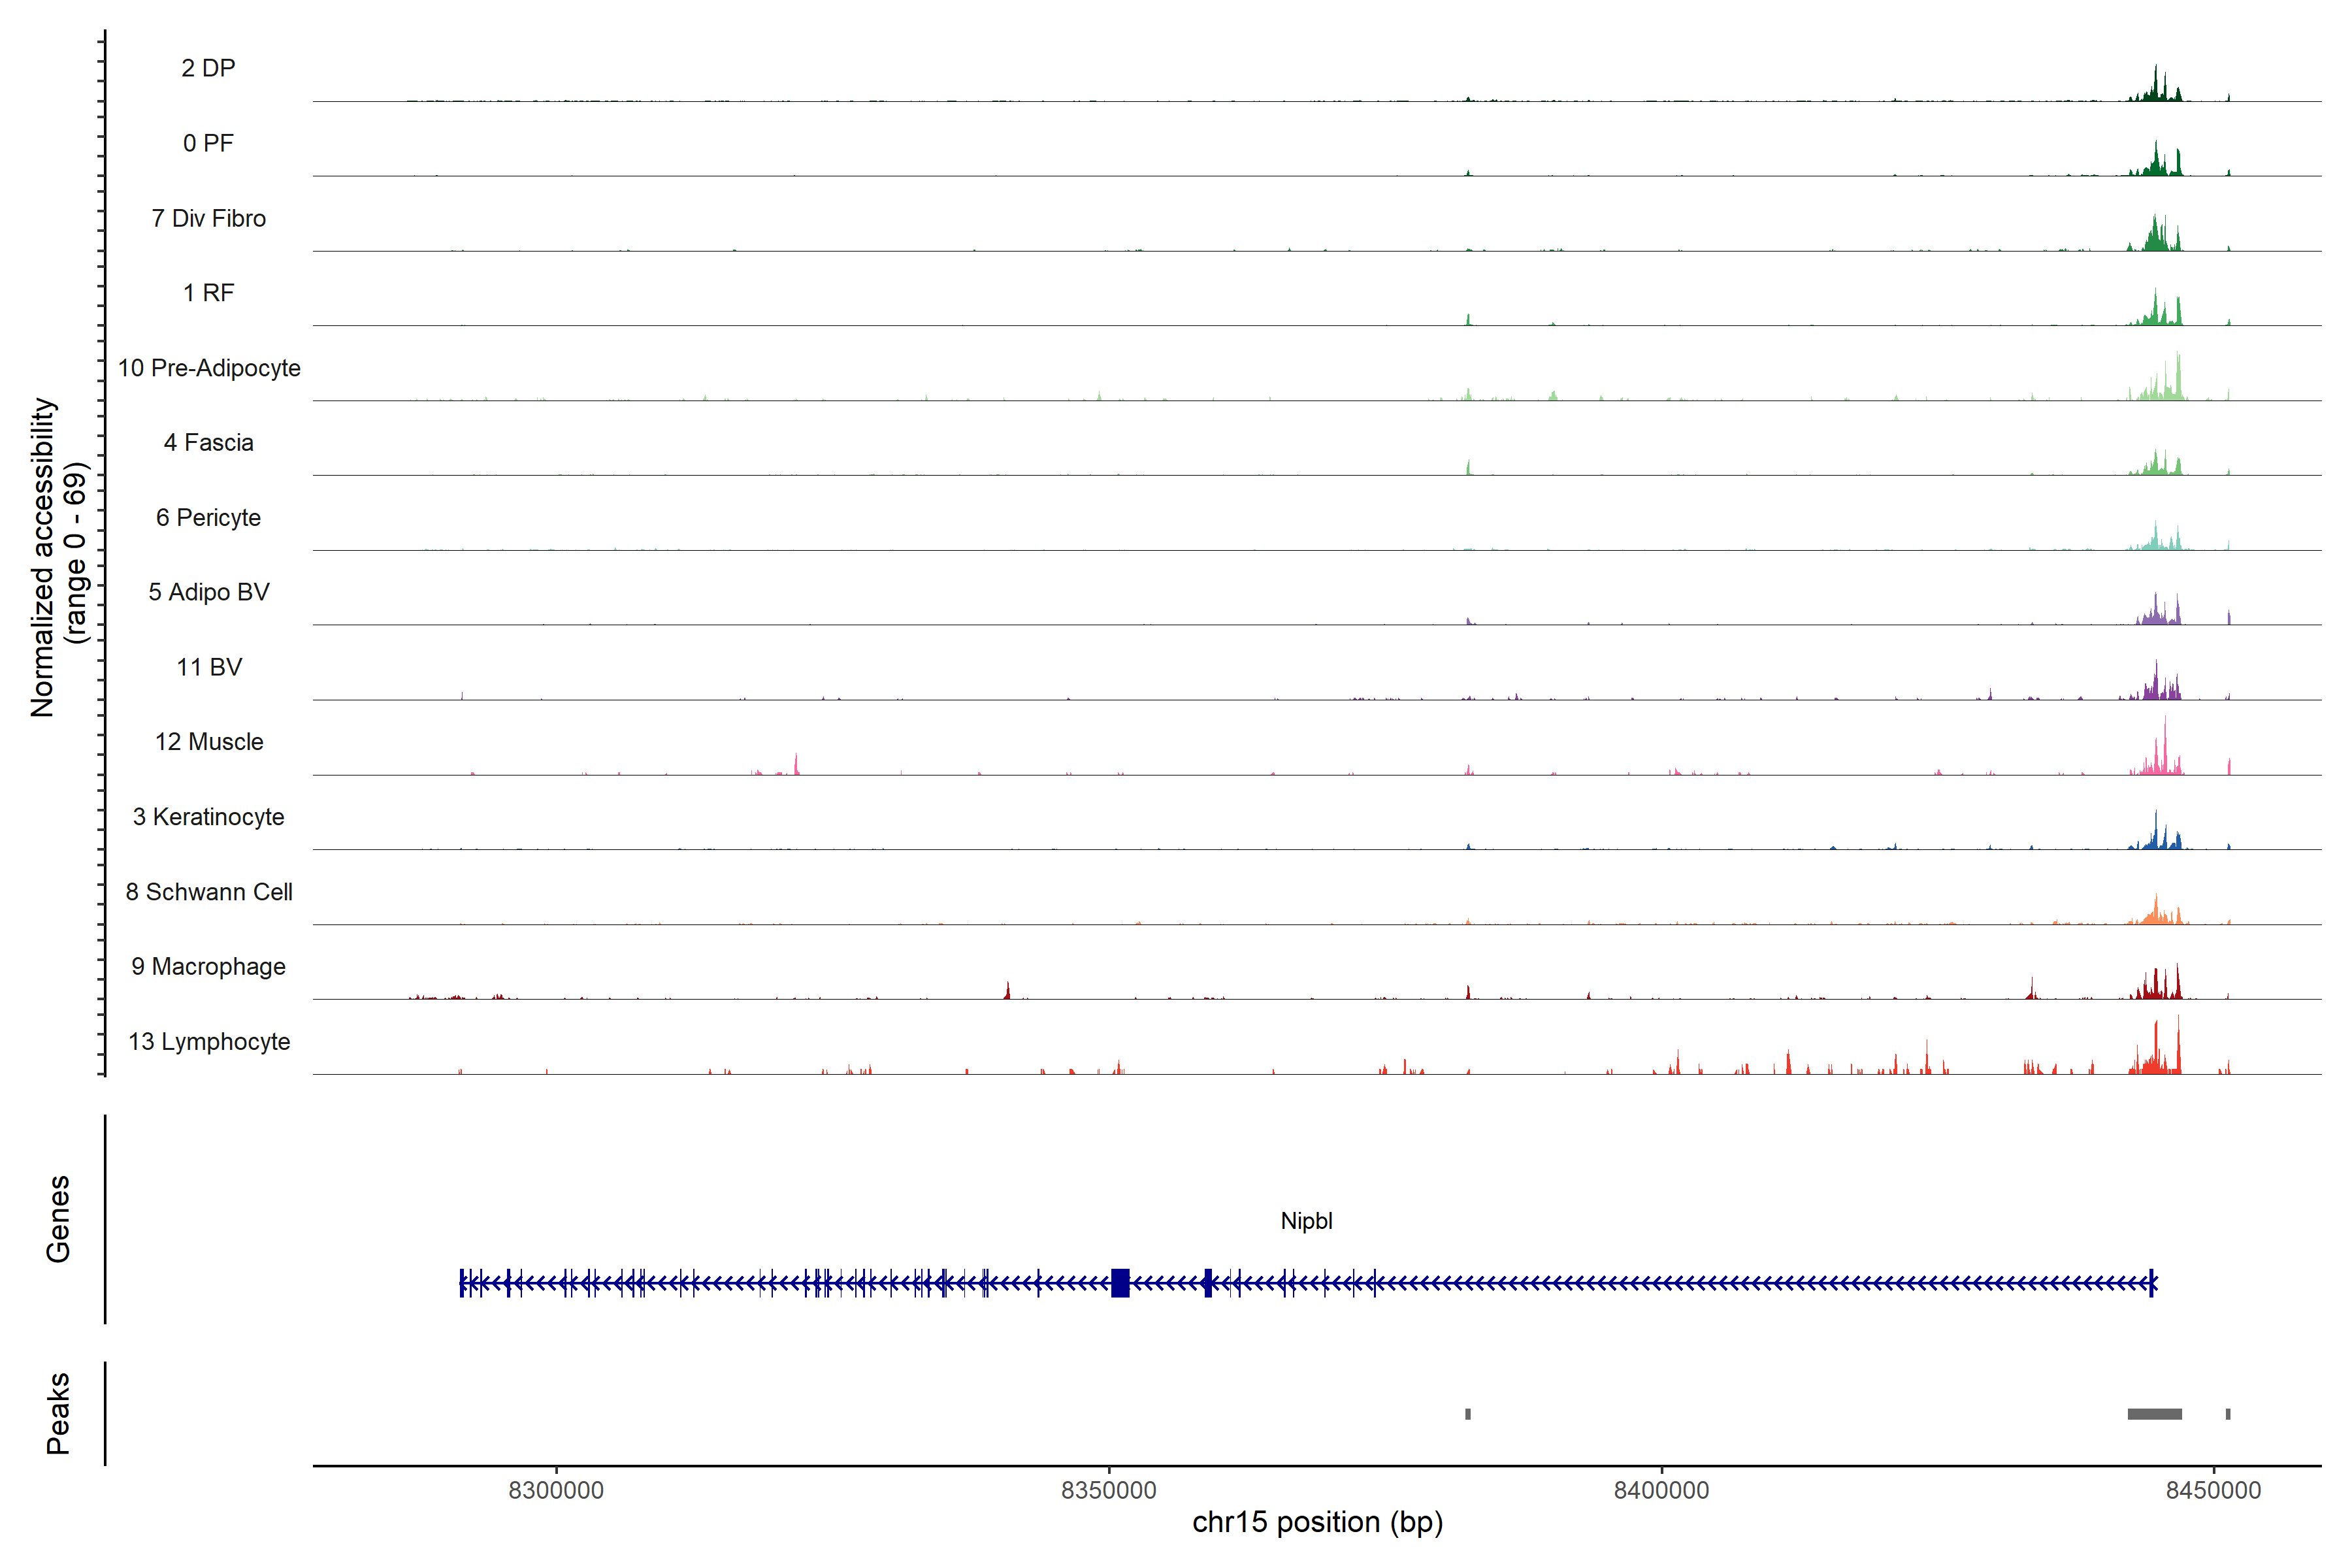2352x1568 pixels.
Task: Click the 8300000 axis tick label
Action: tap(556, 1490)
